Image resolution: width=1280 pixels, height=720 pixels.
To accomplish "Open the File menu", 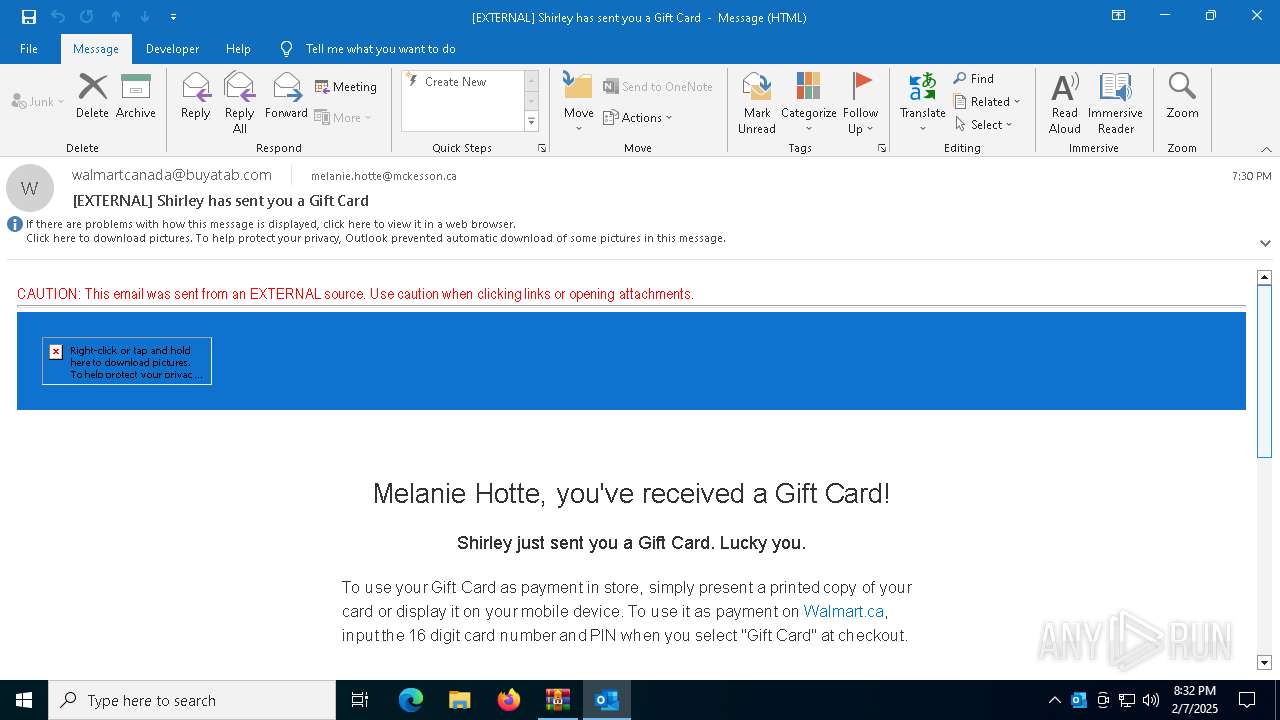I will click(x=29, y=49).
